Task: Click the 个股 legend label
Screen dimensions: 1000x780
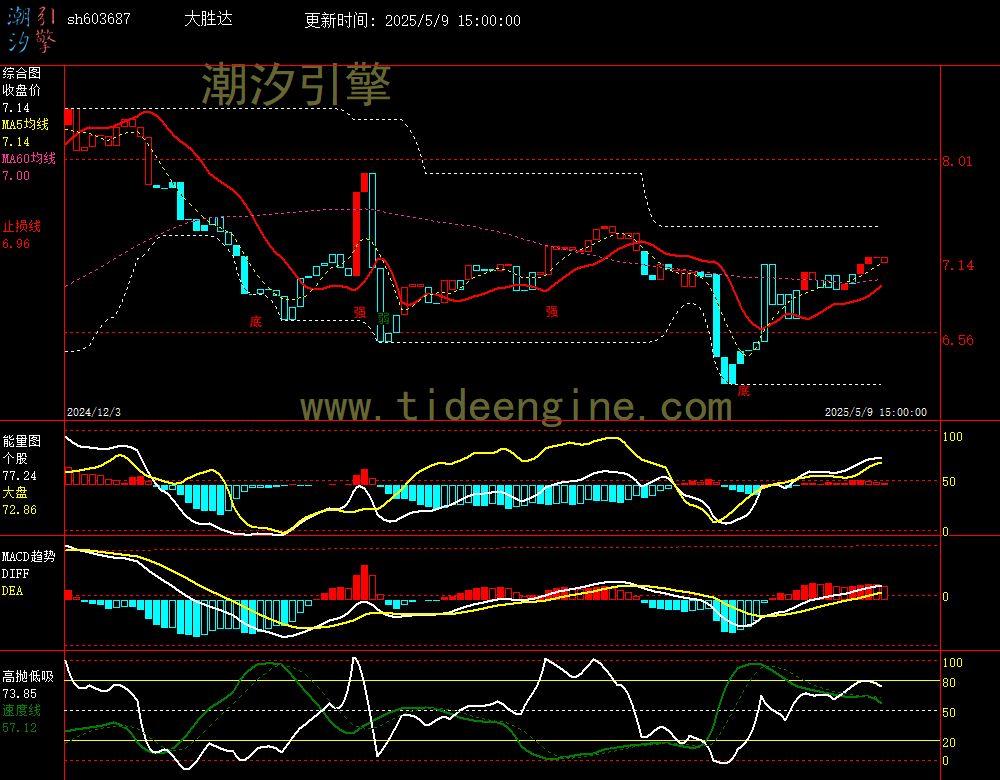Action: pos(15,459)
